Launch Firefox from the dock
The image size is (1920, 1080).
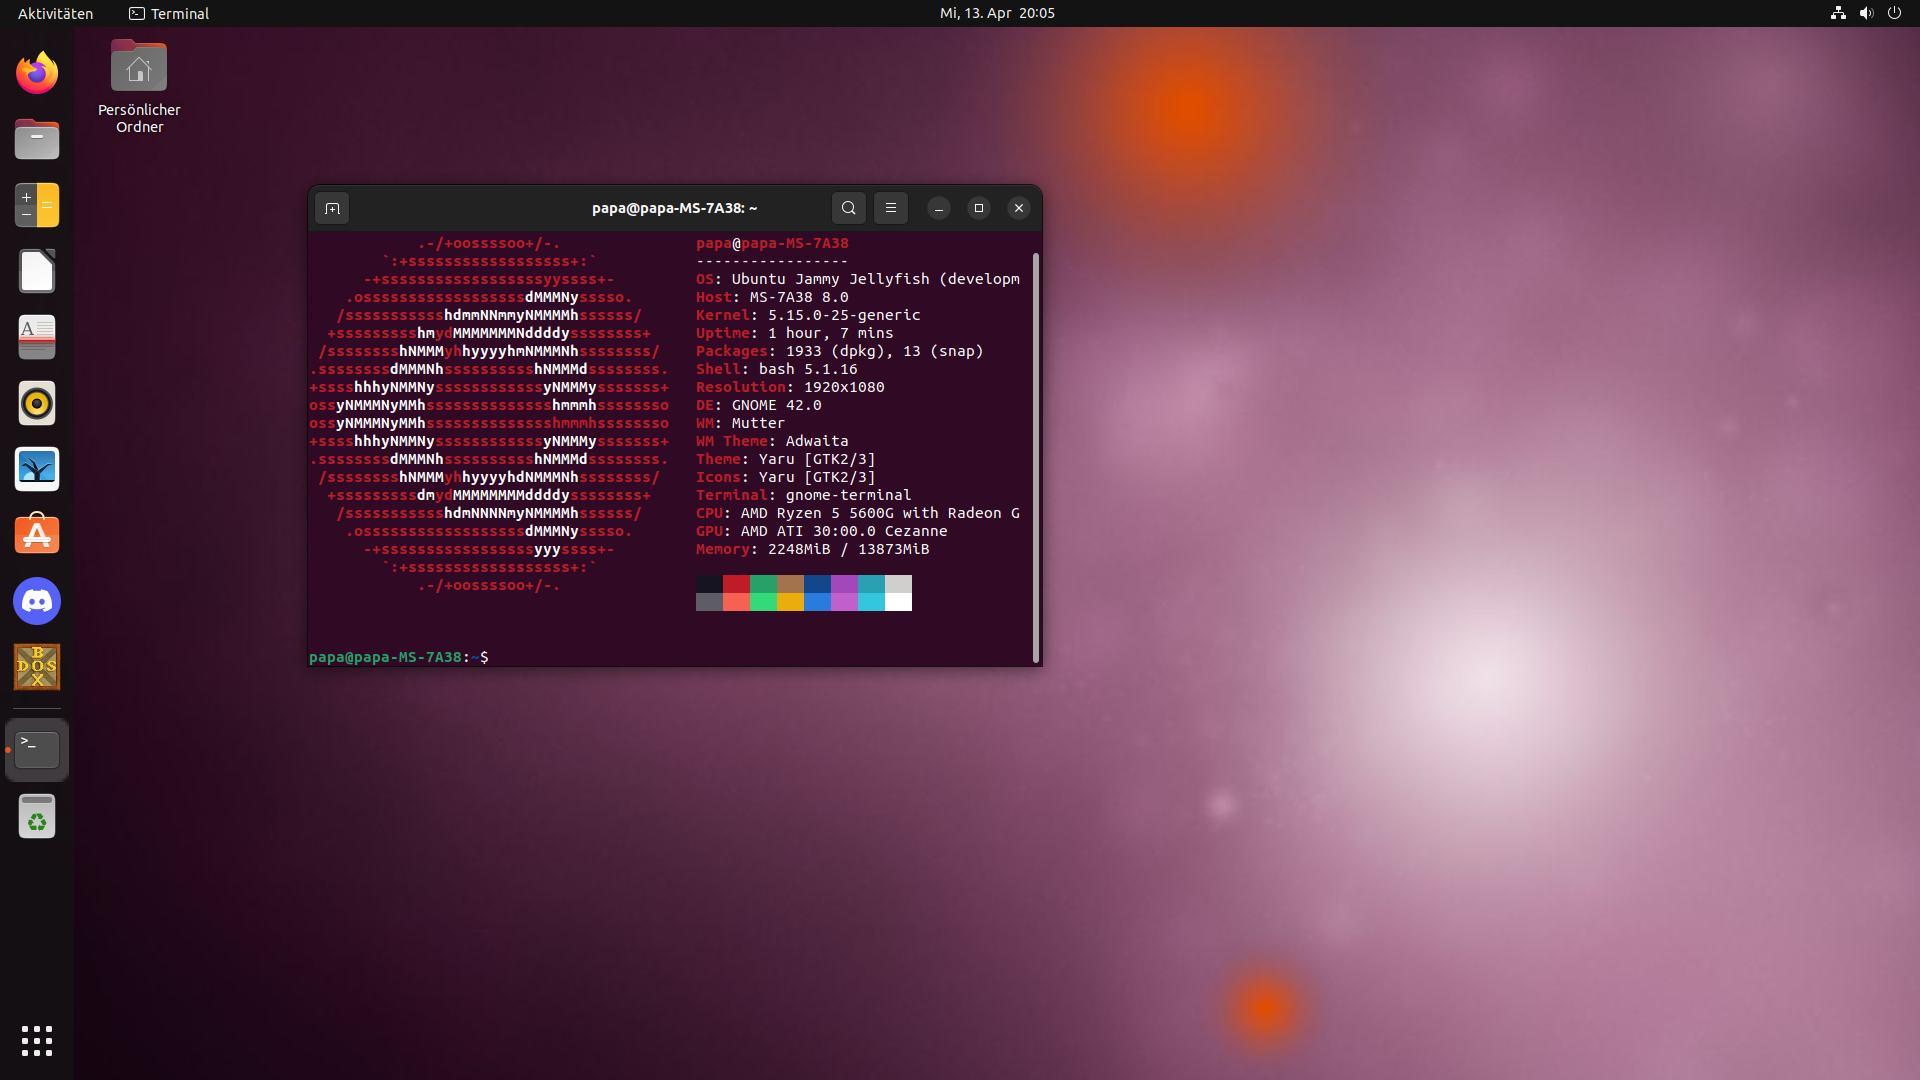tap(37, 73)
